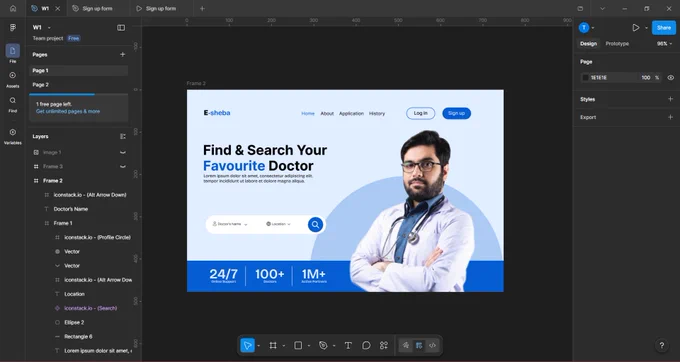Screen dimensions: 680x362
Task: Open the presentation options dropdown next to play
Action: point(646,28)
